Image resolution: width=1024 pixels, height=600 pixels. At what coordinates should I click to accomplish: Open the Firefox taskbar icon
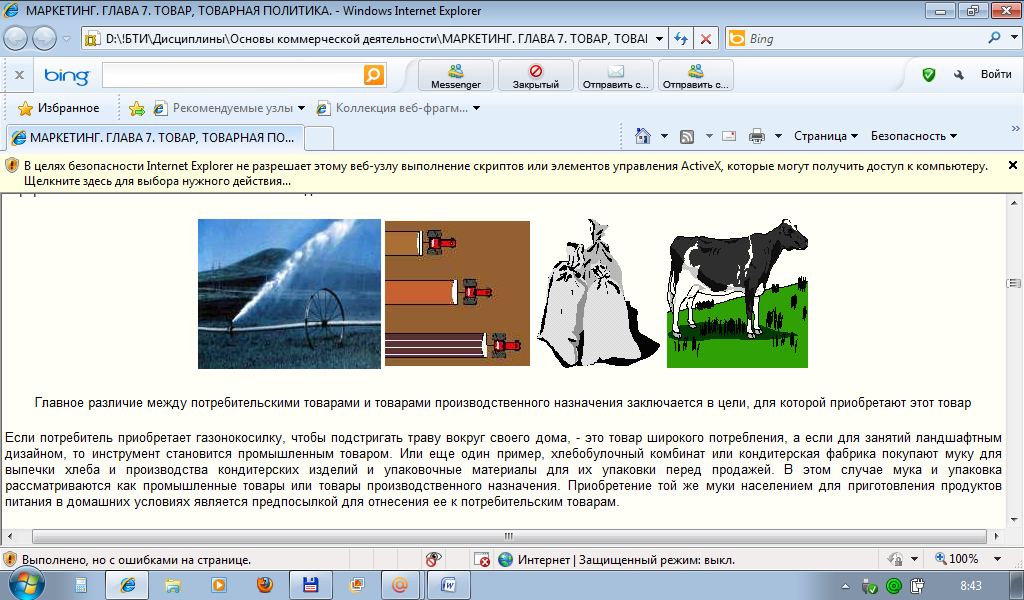click(265, 585)
